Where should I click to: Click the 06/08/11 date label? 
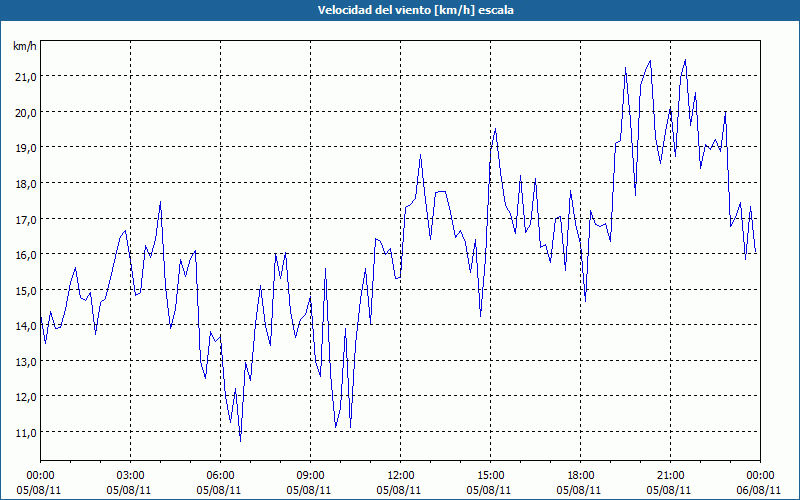[759, 490]
